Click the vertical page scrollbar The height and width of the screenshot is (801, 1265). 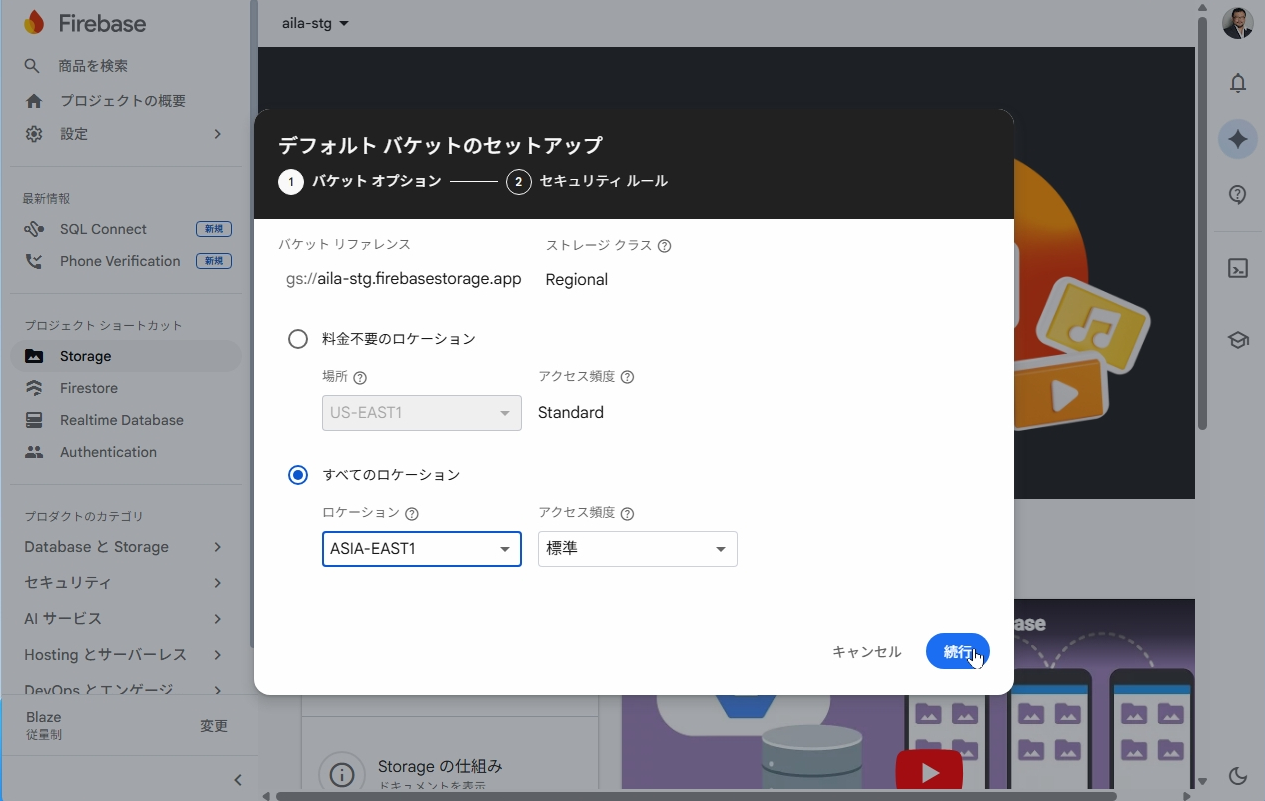point(1203,225)
